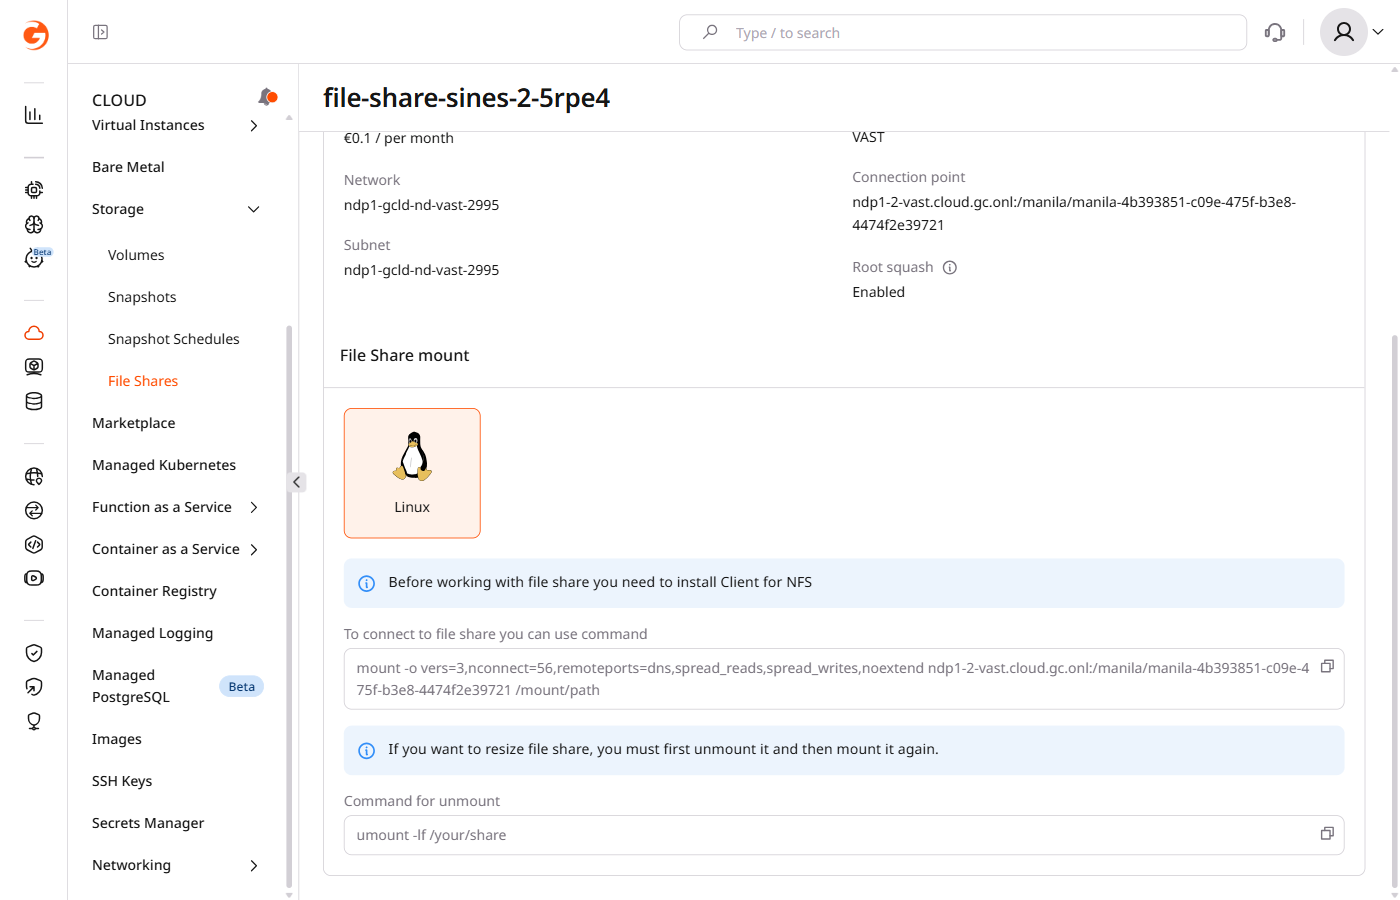Collapse the navigation menu arrow handle

click(x=297, y=482)
